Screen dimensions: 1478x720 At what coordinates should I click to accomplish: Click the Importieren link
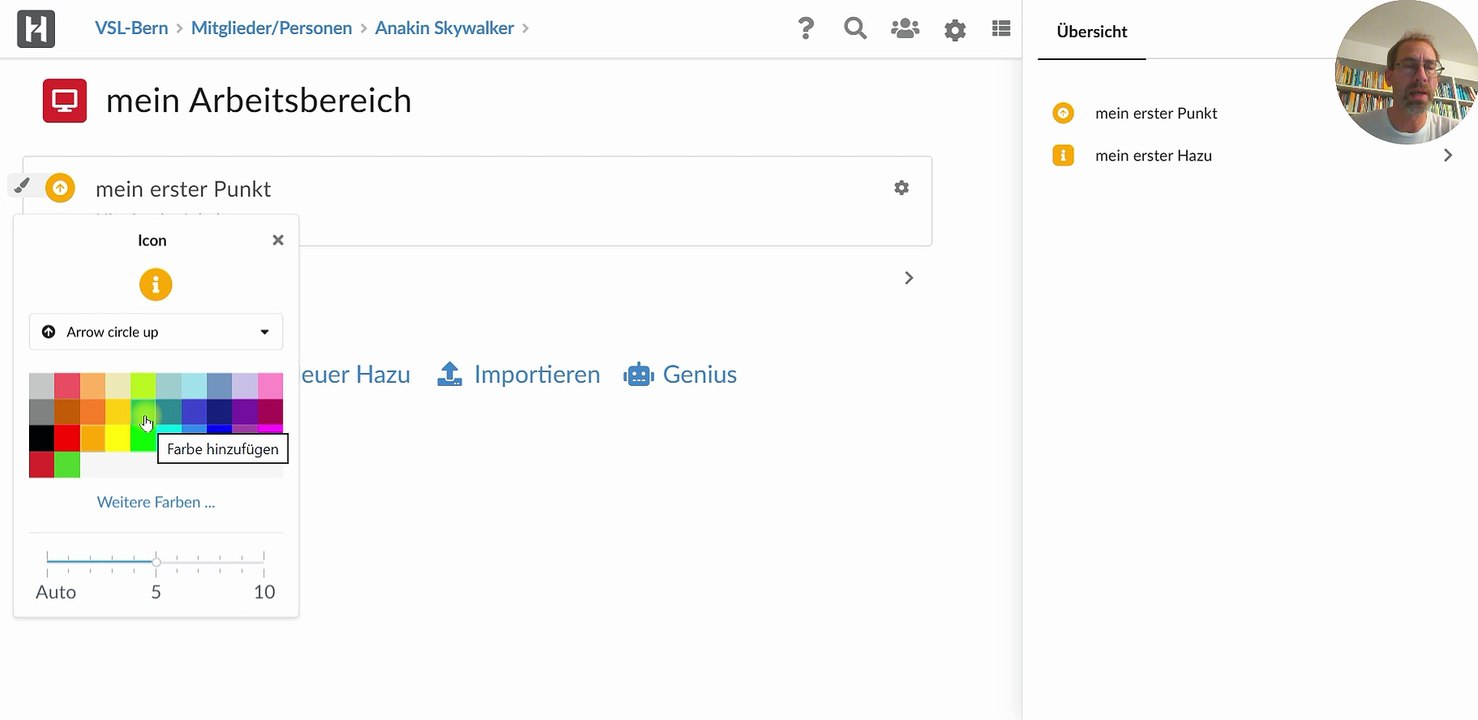(x=519, y=375)
